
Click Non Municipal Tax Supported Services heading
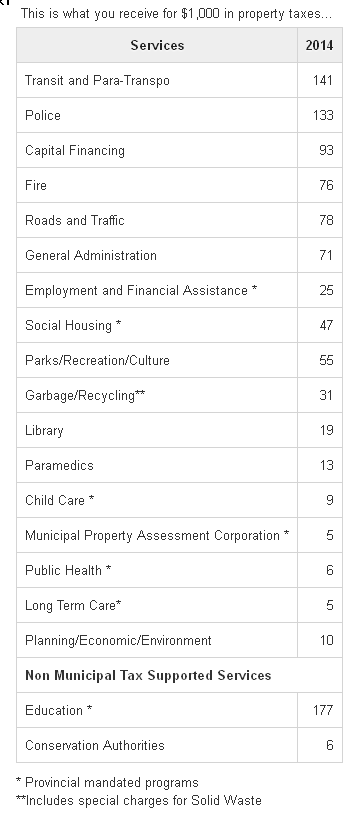coord(148,675)
